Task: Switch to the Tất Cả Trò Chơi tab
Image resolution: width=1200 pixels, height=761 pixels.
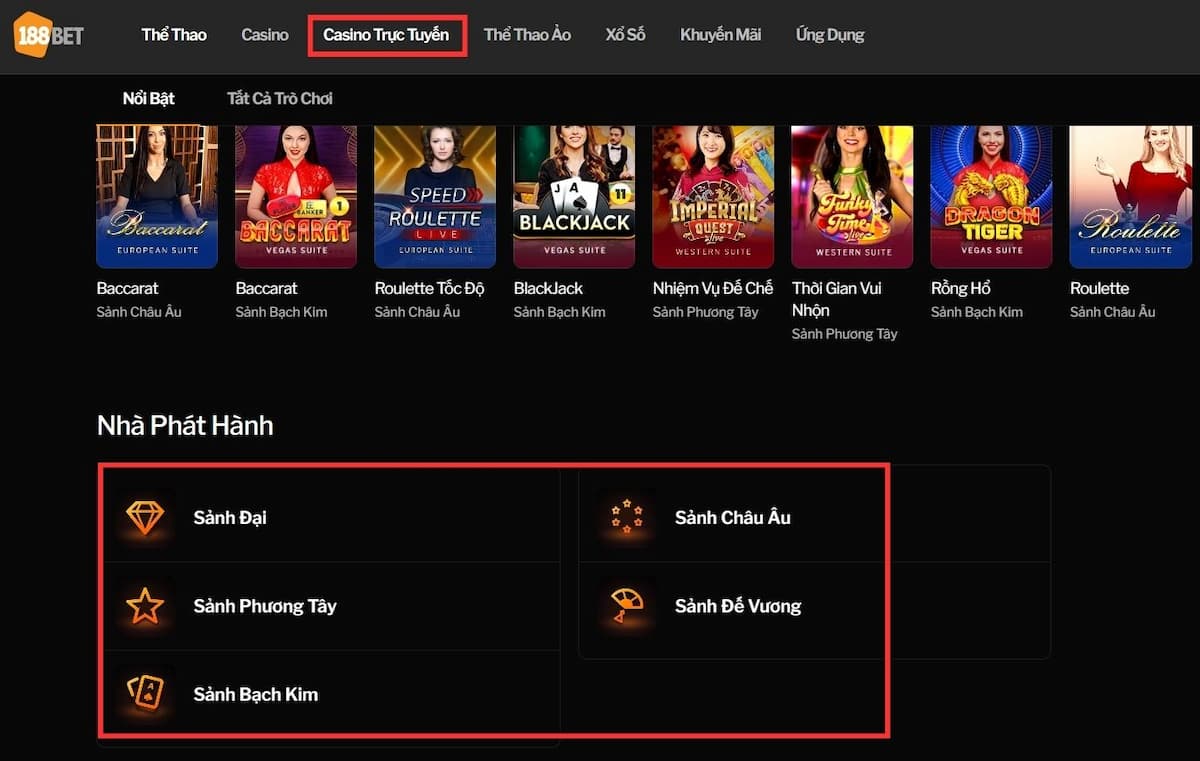Action: pos(280,98)
